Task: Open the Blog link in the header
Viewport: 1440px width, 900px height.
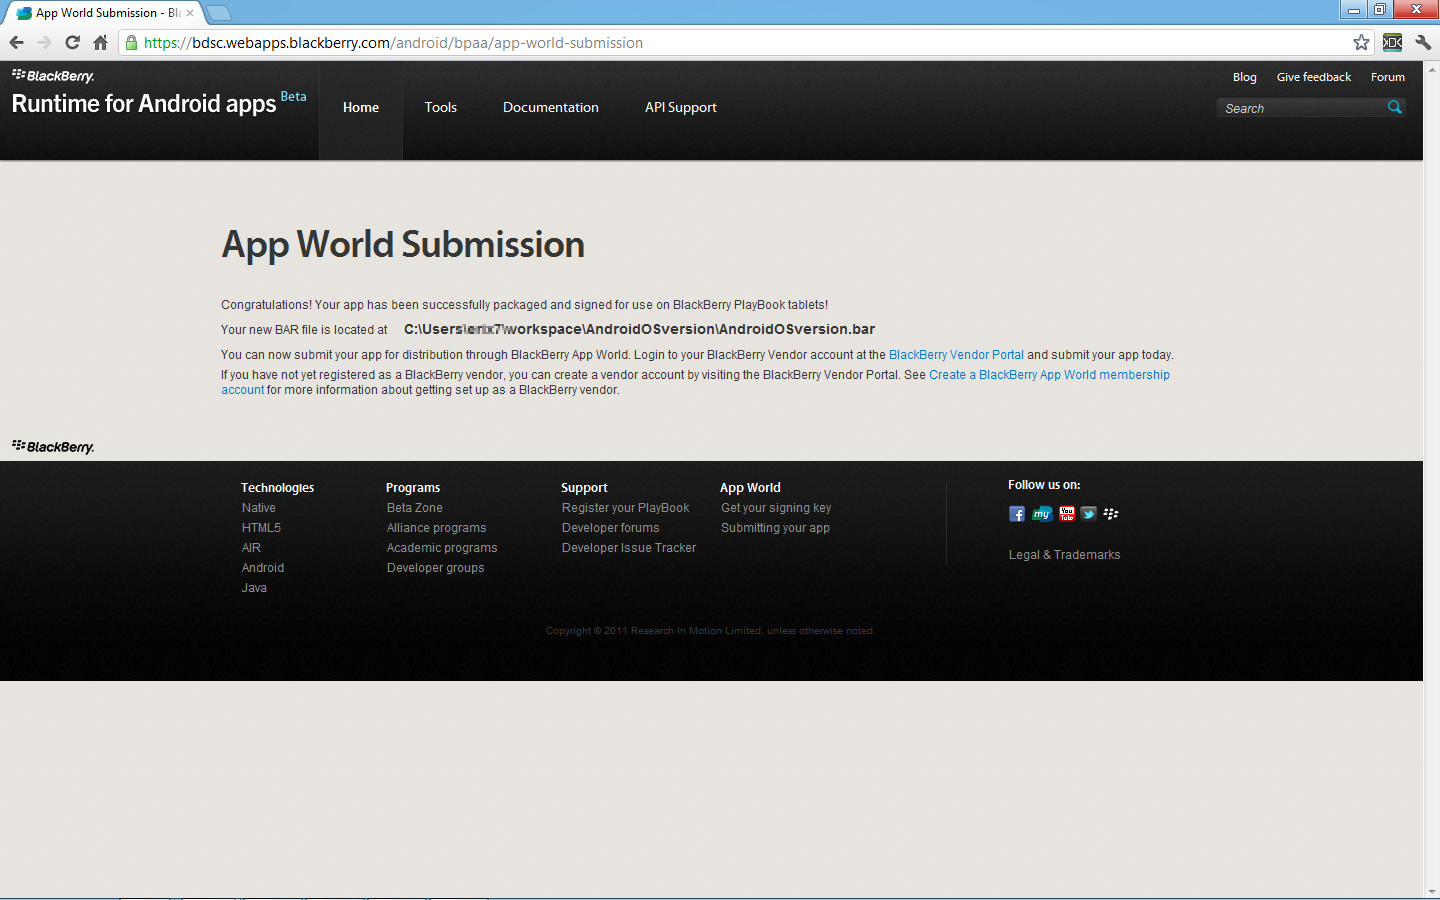Action: pyautogui.click(x=1245, y=77)
